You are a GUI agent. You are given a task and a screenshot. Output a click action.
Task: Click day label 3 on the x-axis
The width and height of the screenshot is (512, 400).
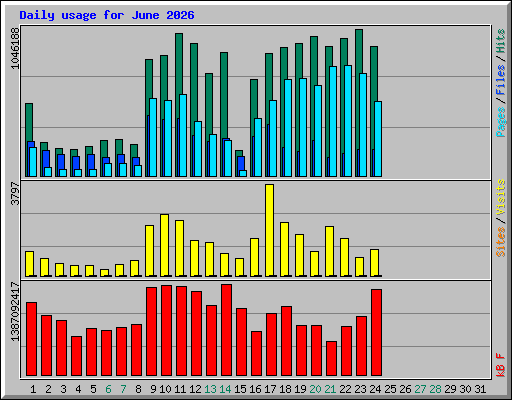click(63, 389)
